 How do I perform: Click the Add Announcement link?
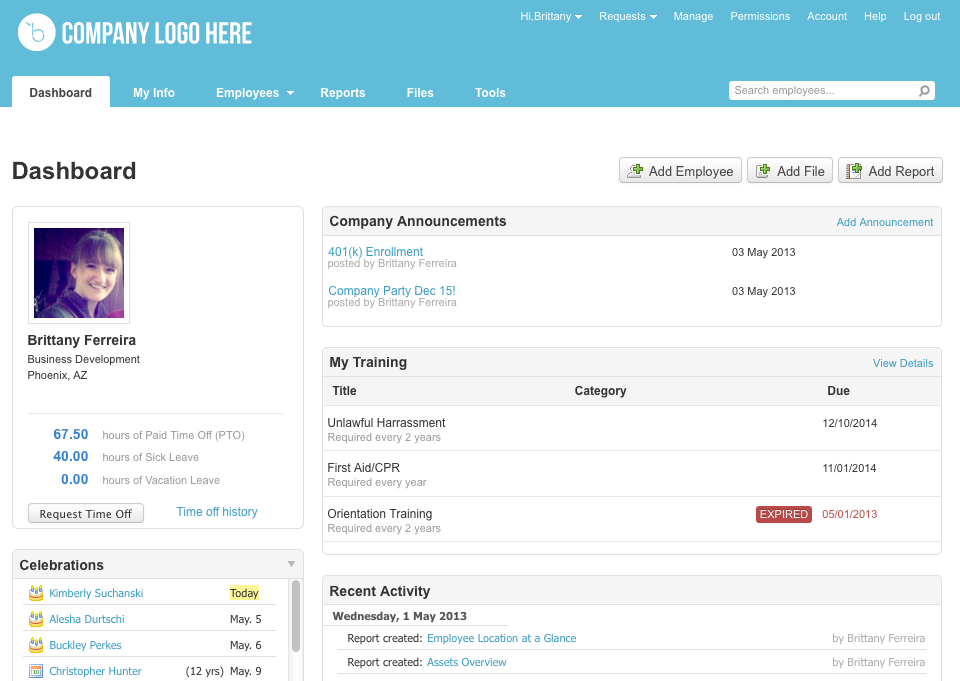point(884,222)
